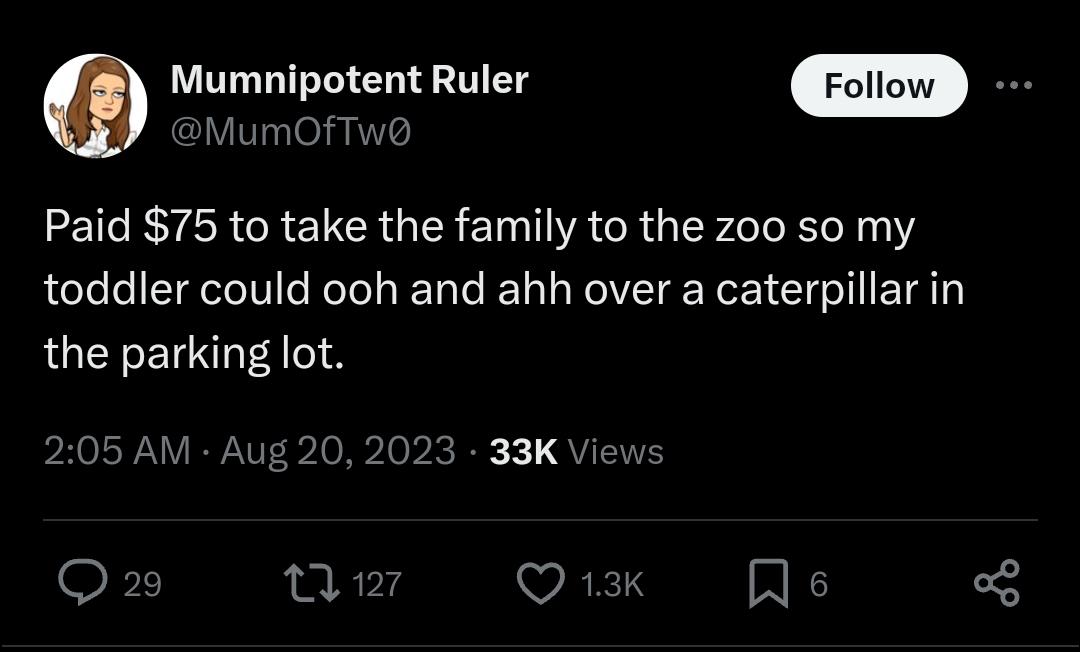Like the tweet with the heart icon
The height and width of the screenshot is (652, 1080).
pyautogui.click(x=540, y=583)
